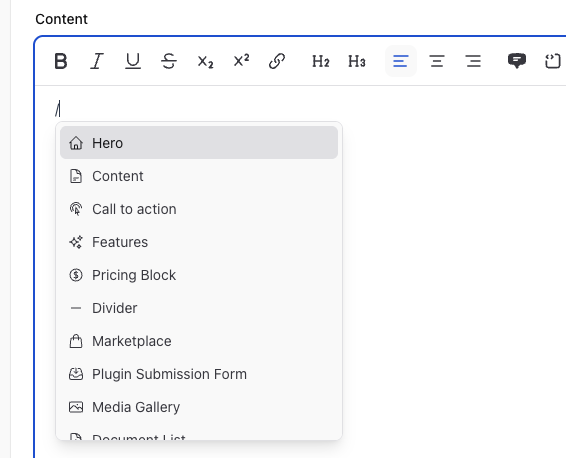The height and width of the screenshot is (458, 566).
Task: Set paragraph to Heading 3
Action: pyautogui.click(x=357, y=61)
